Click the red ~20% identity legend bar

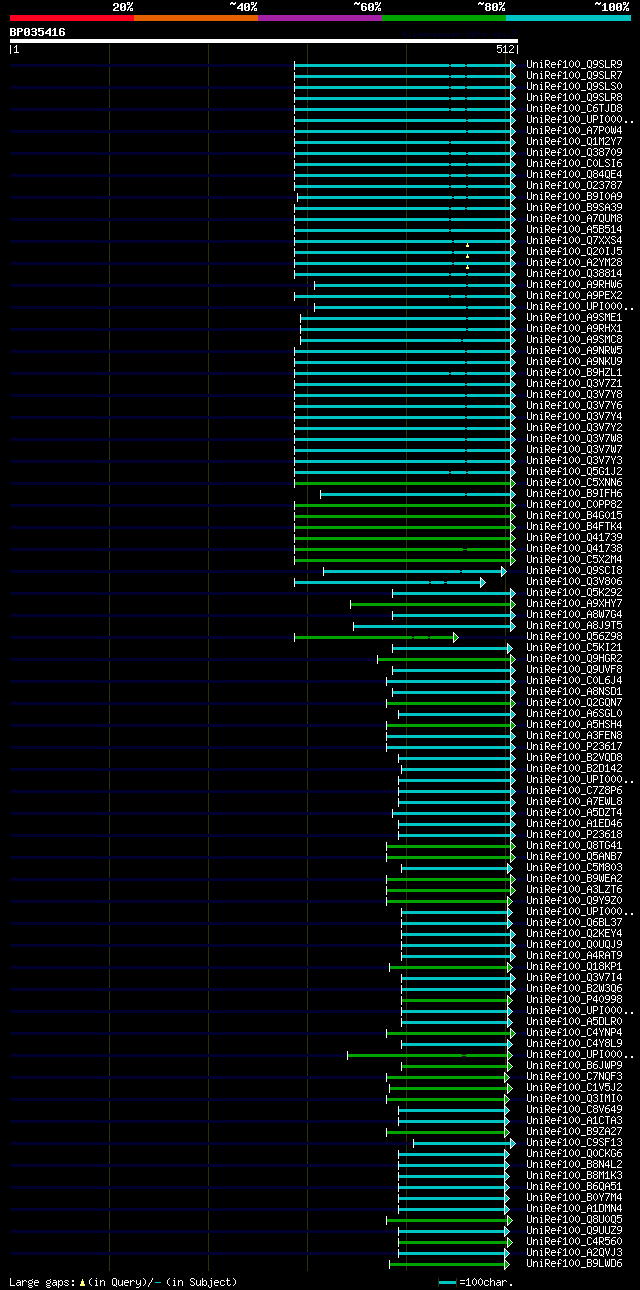click(72, 18)
